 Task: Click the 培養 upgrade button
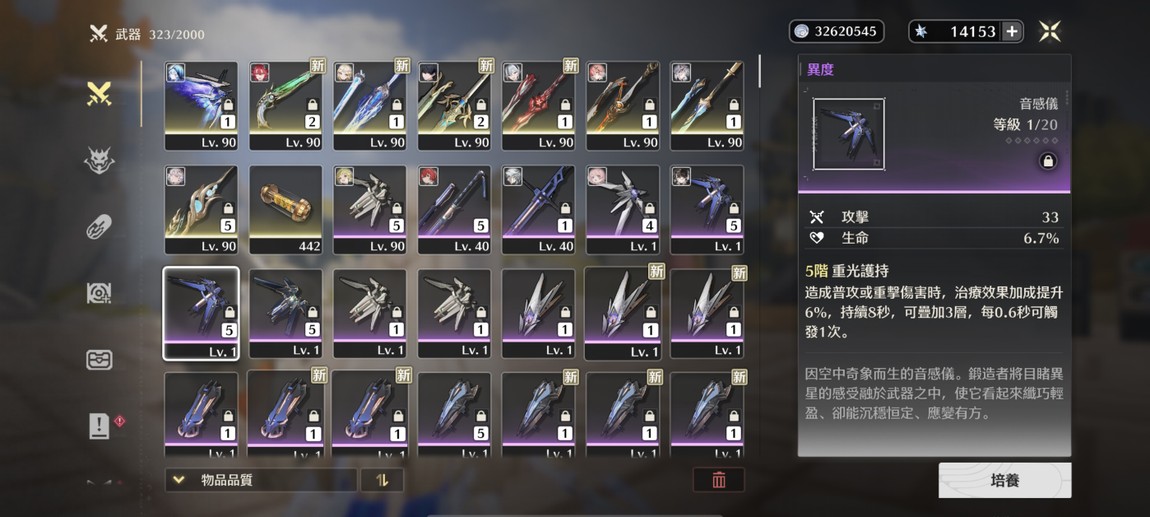[1004, 481]
